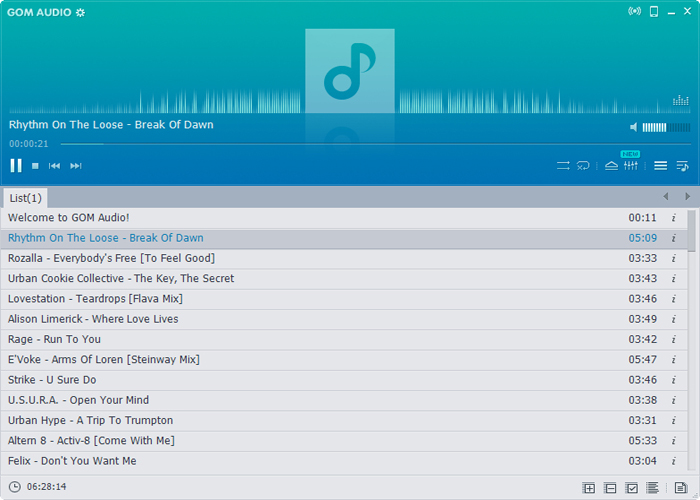Add files to playlist with plus icon
Viewport: 700px width, 500px height.
[589, 488]
